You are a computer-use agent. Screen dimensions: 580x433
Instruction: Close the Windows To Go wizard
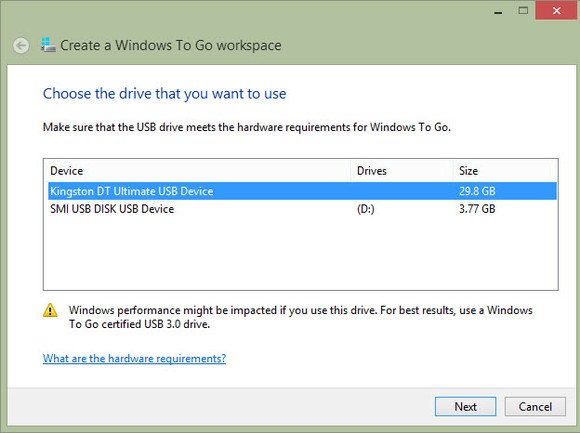click(556, 11)
